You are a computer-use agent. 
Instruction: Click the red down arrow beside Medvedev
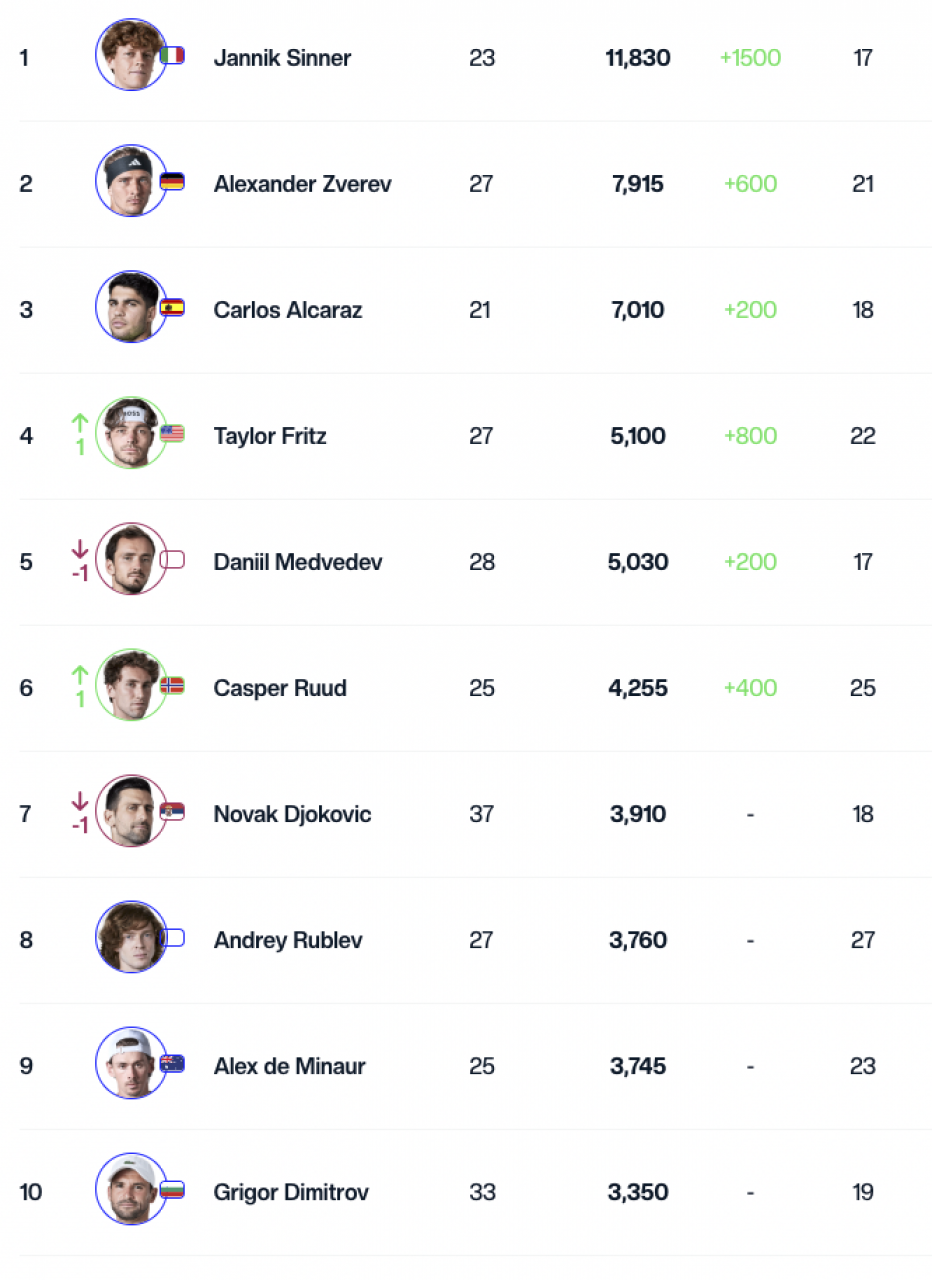click(x=80, y=549)
